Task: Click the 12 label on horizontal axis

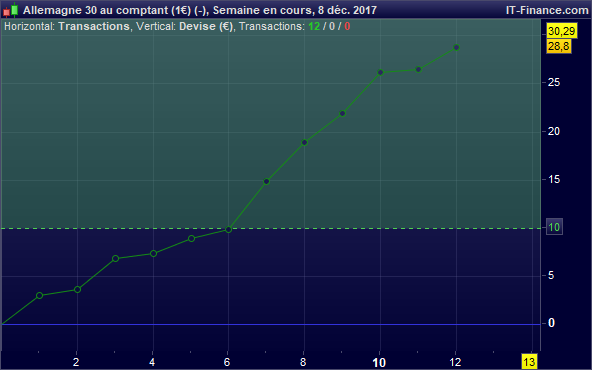Action: point(455,362)
